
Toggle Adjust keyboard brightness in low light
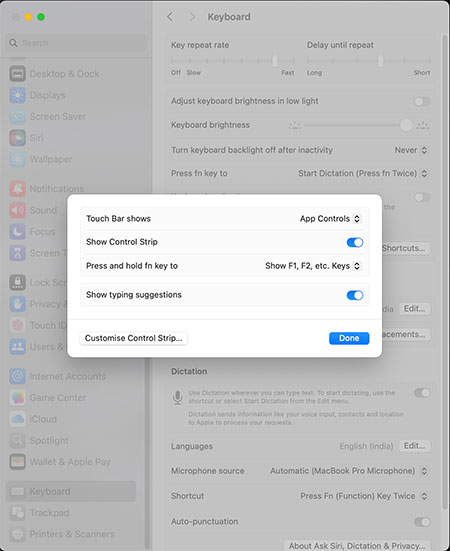point(422,102)
